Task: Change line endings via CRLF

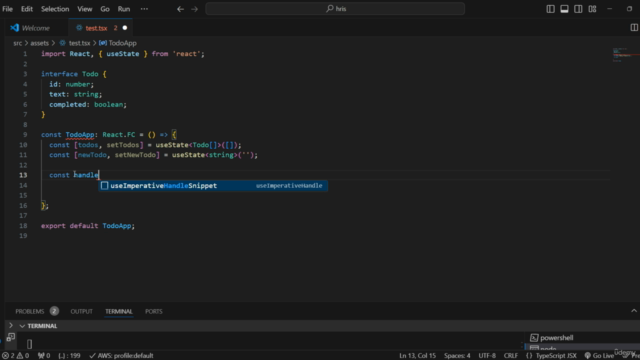Action: pos(510,356)
